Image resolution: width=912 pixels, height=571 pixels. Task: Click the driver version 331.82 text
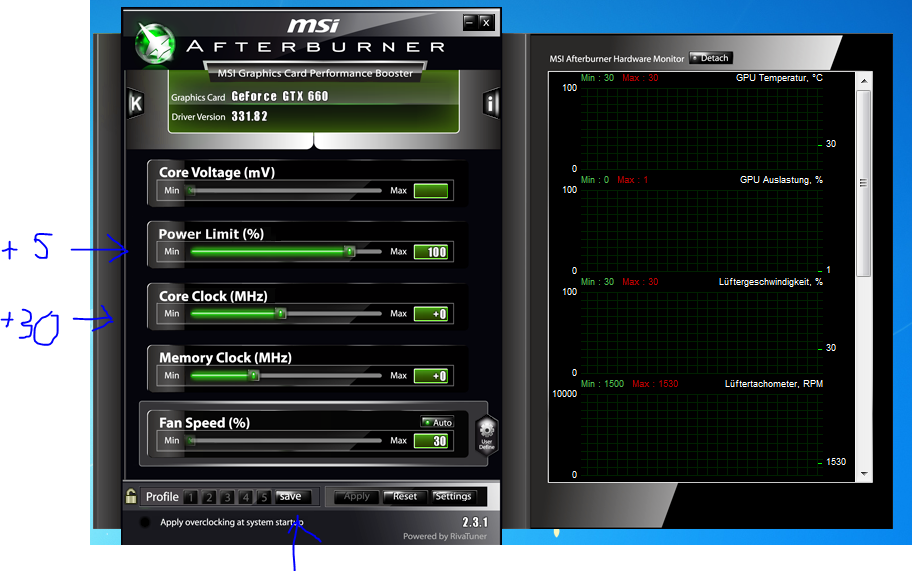[250, 116]
